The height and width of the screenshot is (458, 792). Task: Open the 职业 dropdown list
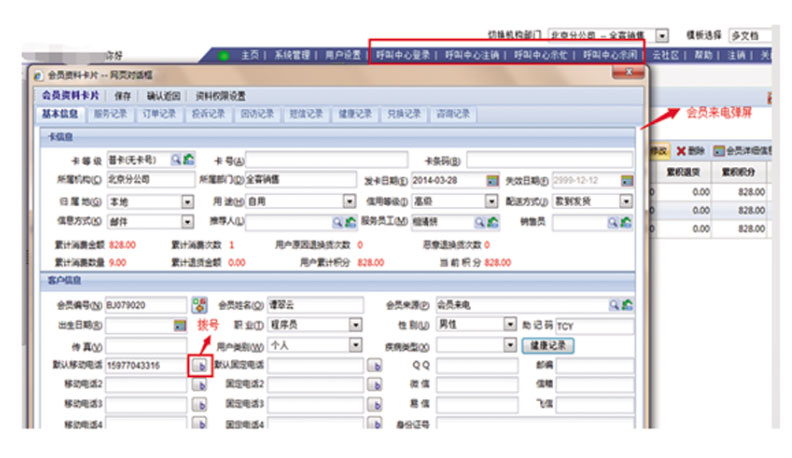tap(355, 326)
